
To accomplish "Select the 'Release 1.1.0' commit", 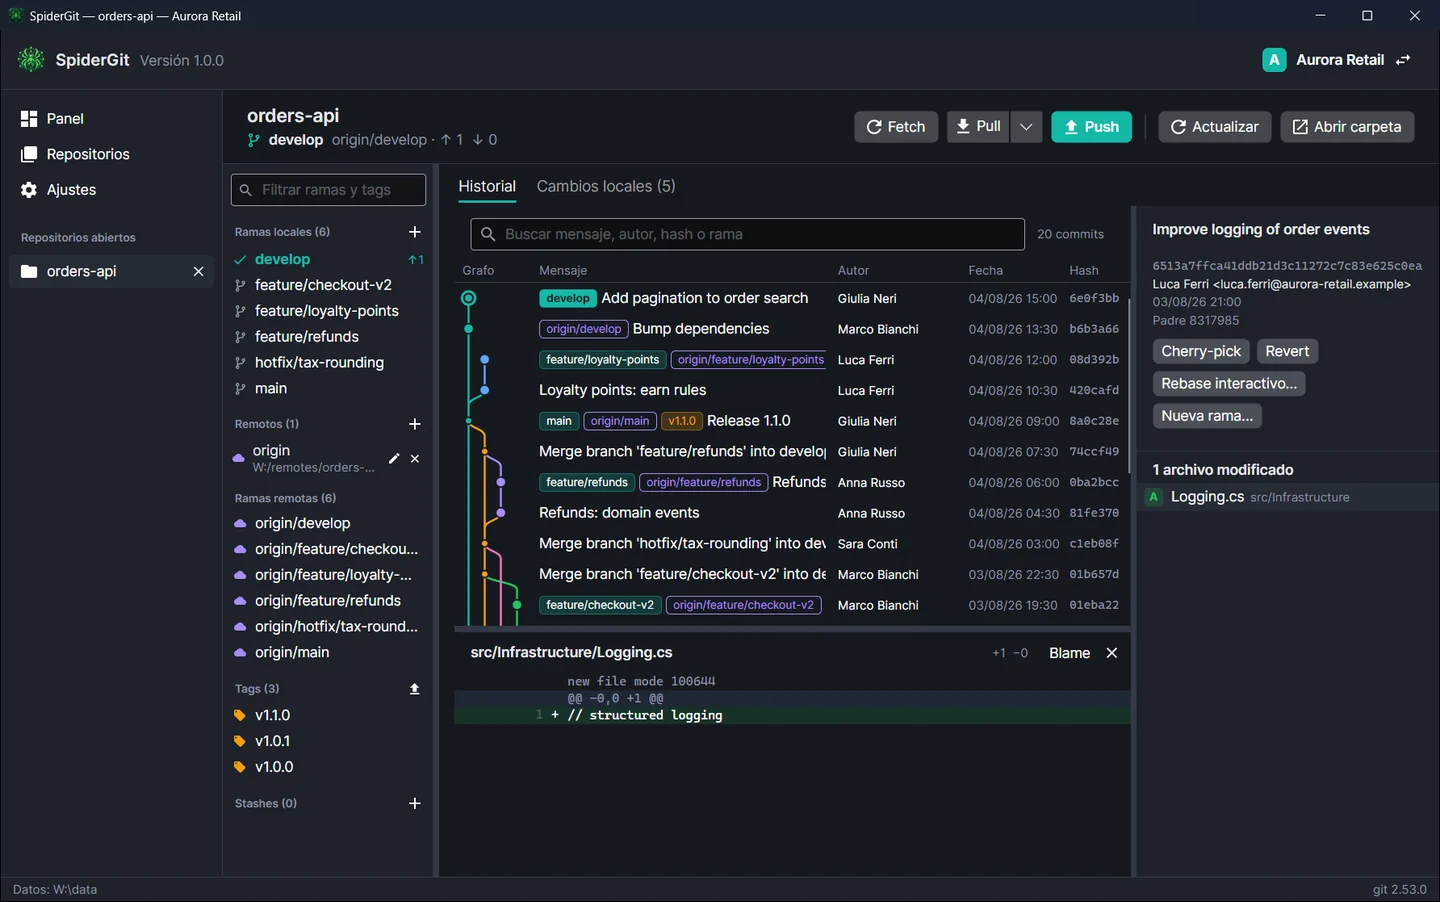I will point(791,421).
